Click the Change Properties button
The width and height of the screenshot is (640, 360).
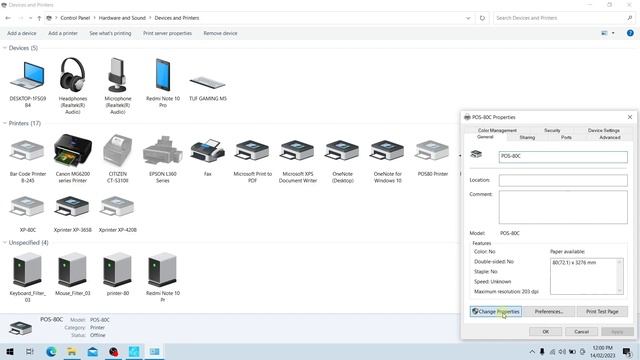tap(496, 311)
